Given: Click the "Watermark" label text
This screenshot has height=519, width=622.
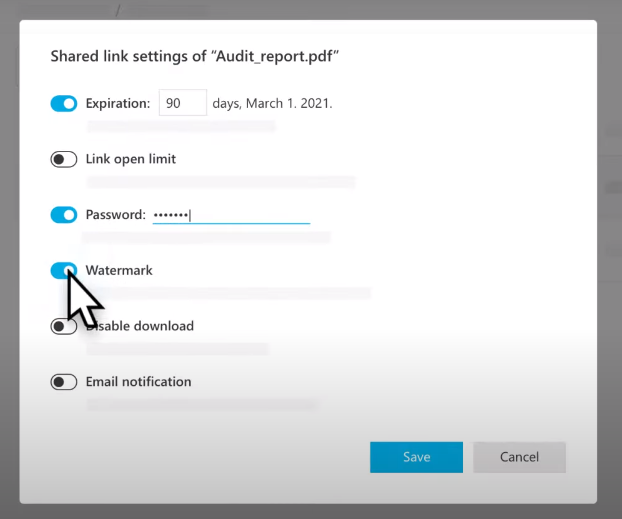Looking at the screenshot, I should [x=119, y=270].
